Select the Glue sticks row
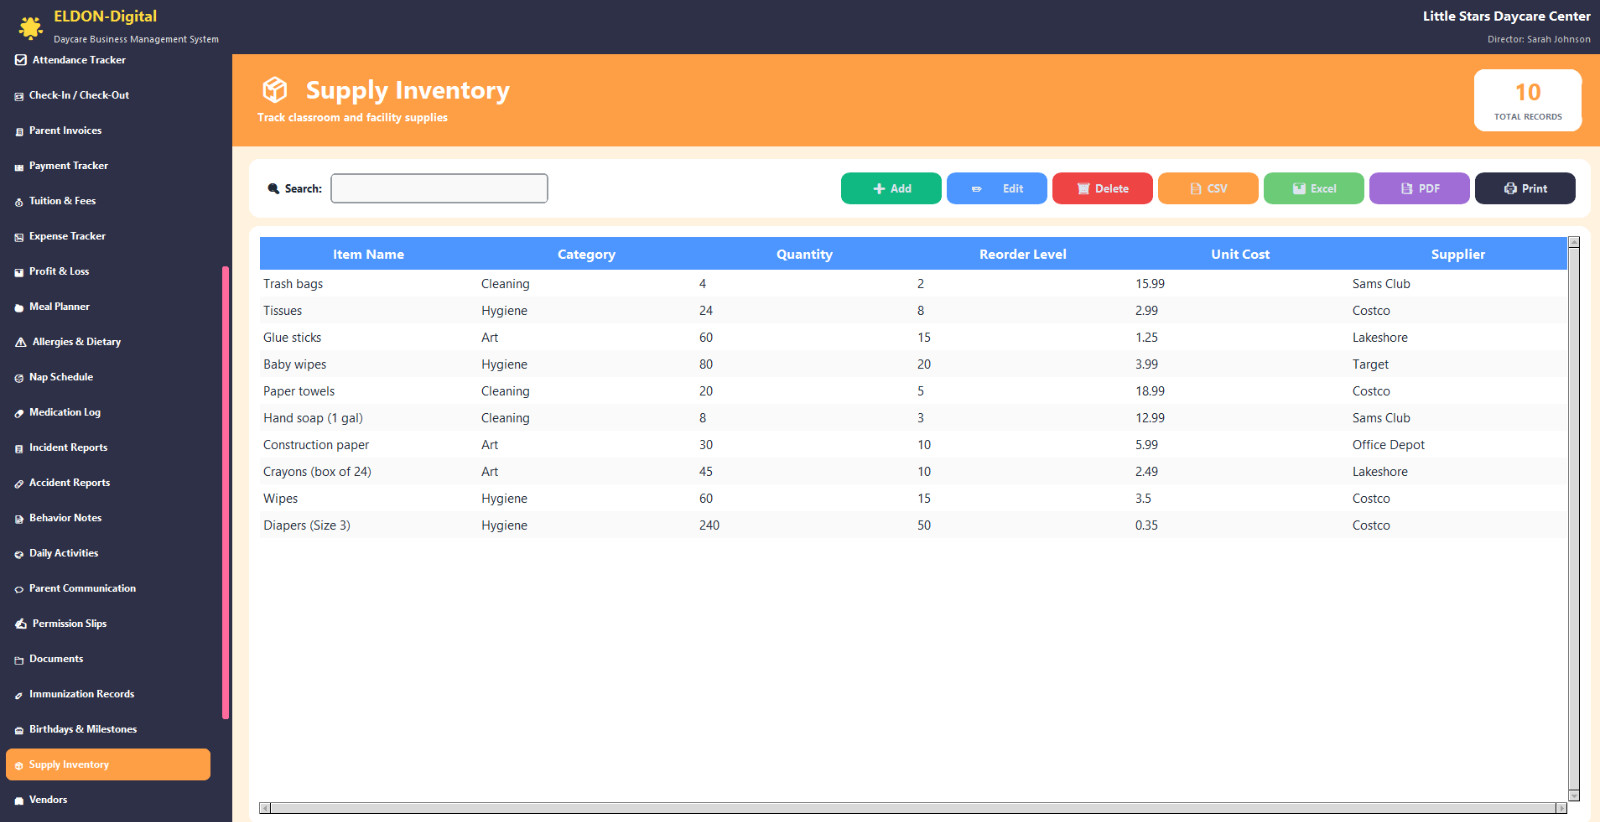Viewport: 1600px width, 822px height. click(913, 338)
